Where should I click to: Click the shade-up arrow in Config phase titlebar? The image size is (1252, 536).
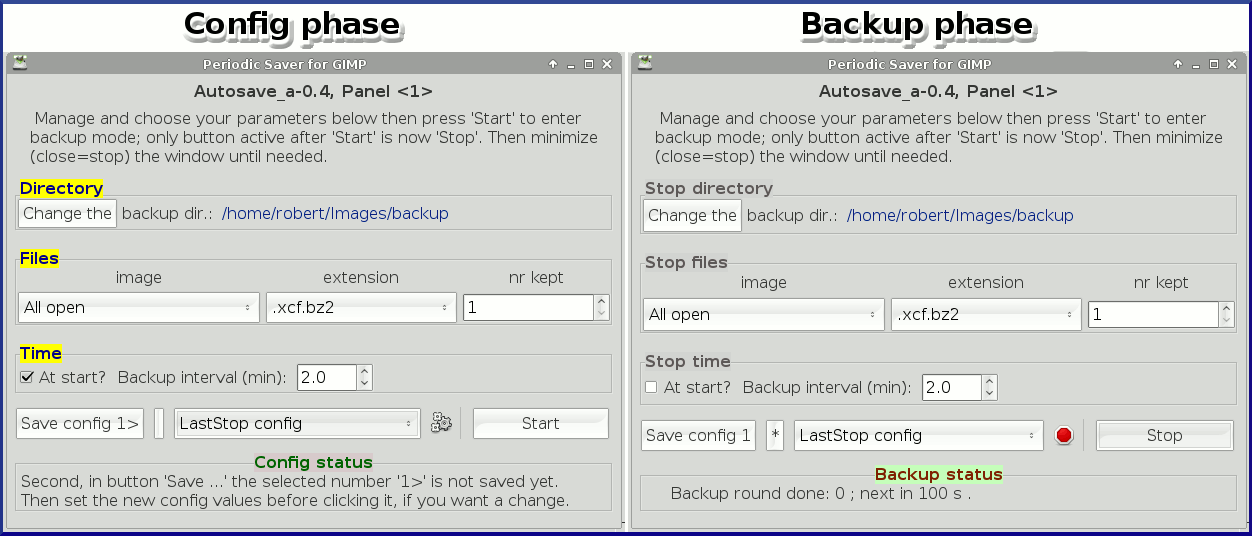553,64
